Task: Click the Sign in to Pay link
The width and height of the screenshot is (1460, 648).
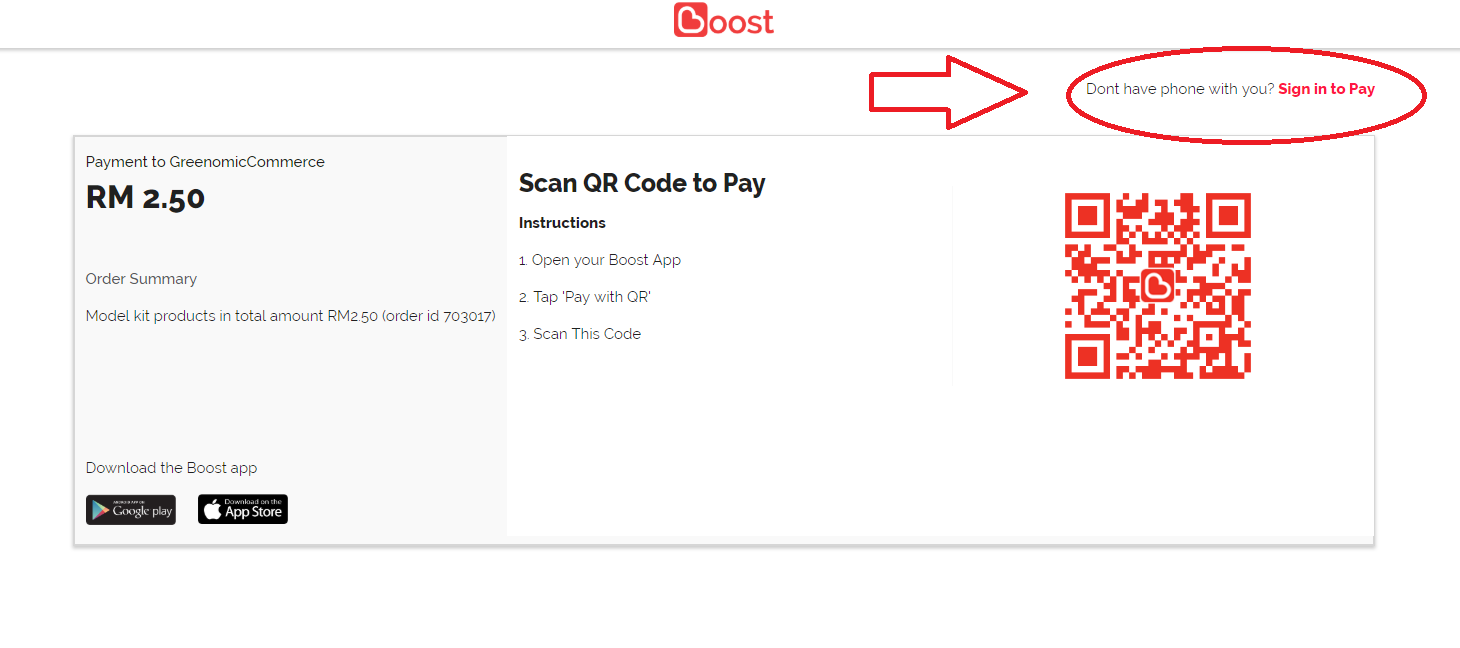Action: [1326, 89]
